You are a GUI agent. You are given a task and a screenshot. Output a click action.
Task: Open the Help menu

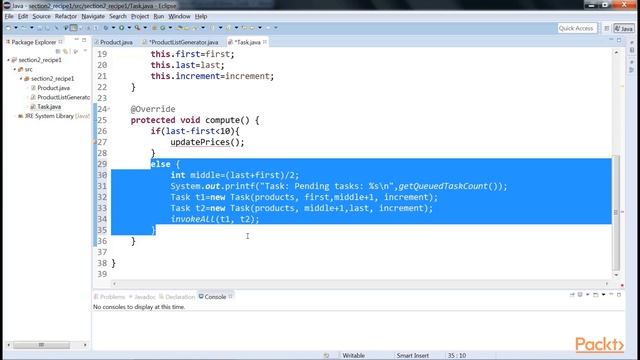click(x=201, y=16)
